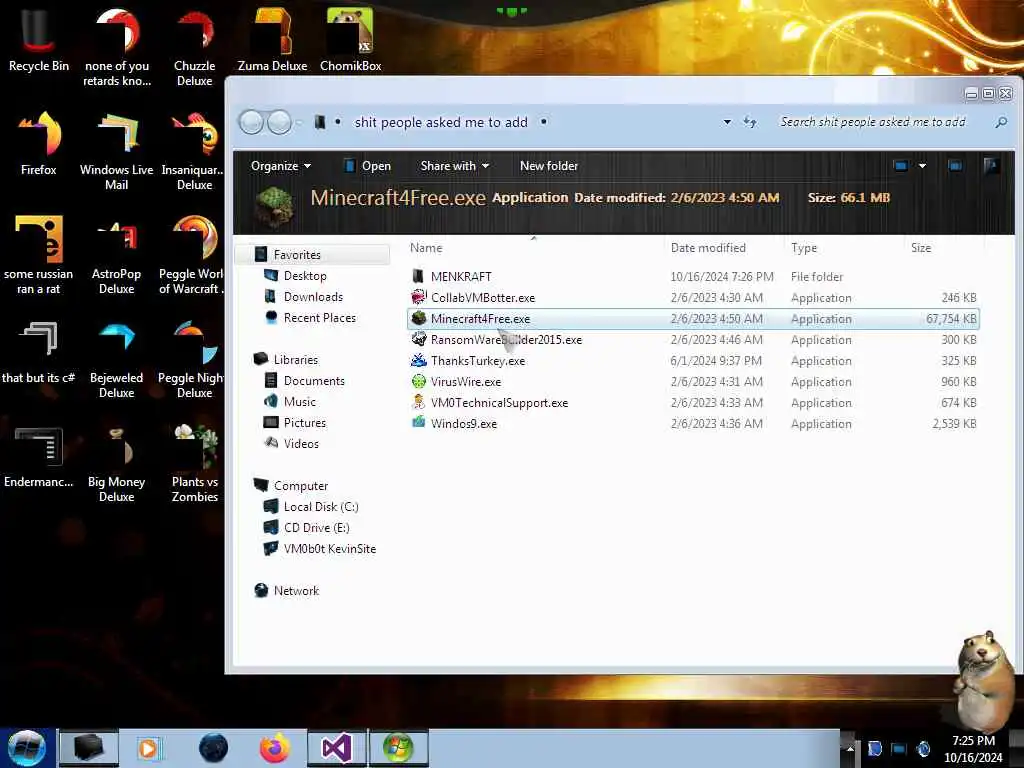The width and height of the screenshot is (1024, 768).
Task: Click the Windows Start orb
Action: (26, 748)
